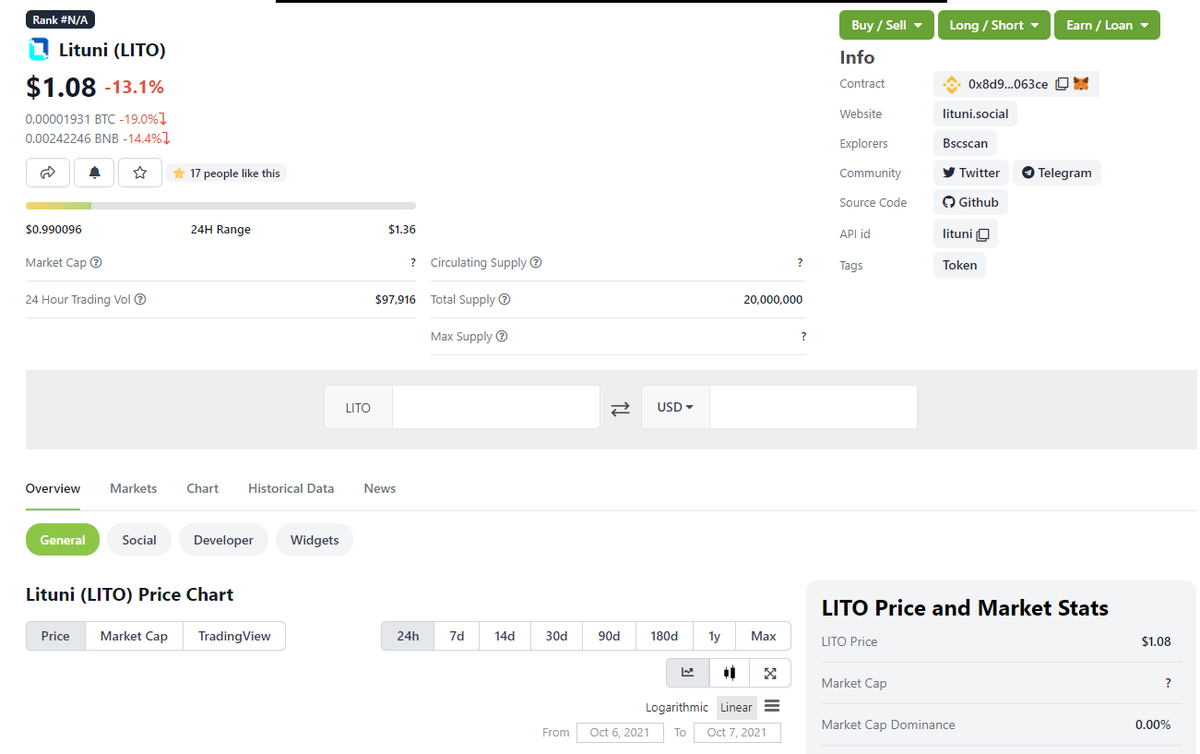Open the Buy / Sell dropdown
The height and width of the screenshot is (754, 1200).
(886, 25)
